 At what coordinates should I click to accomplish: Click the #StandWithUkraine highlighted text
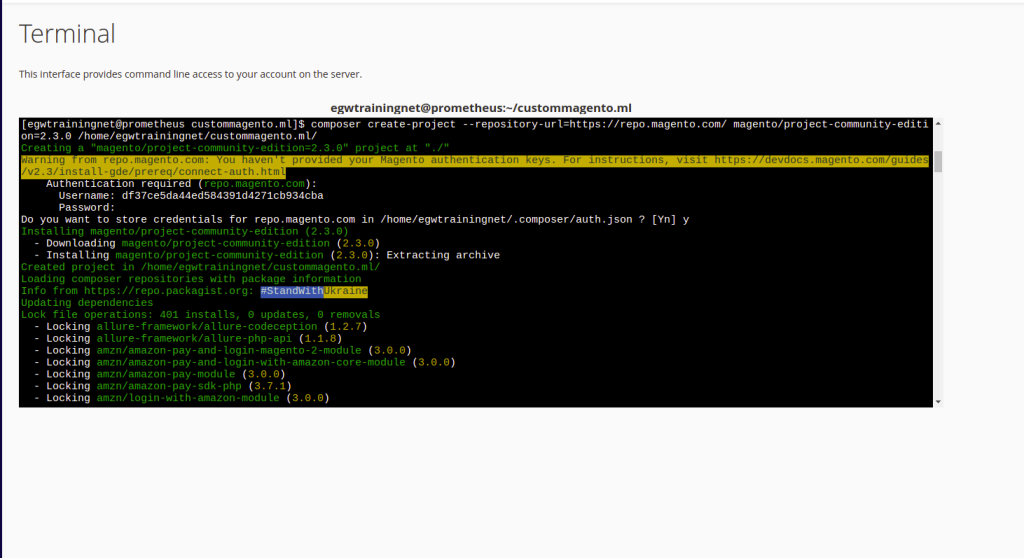click(314, 291)
